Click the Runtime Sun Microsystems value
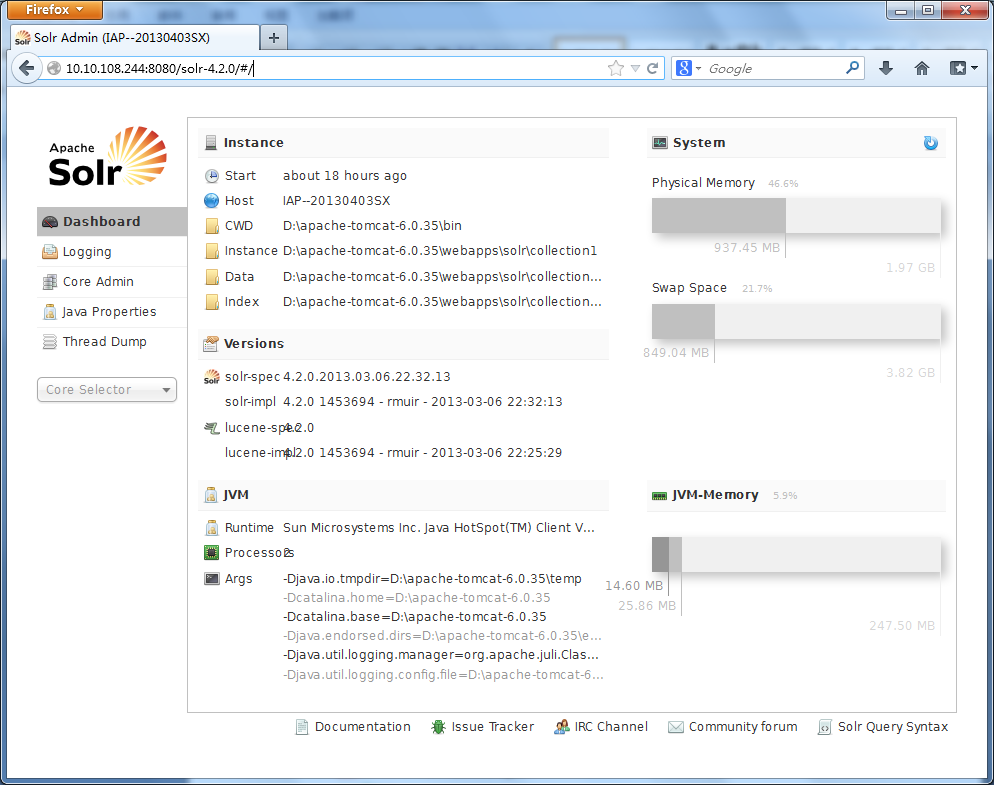The height and width of the screenshot is (785, 994). click(439, 528)
